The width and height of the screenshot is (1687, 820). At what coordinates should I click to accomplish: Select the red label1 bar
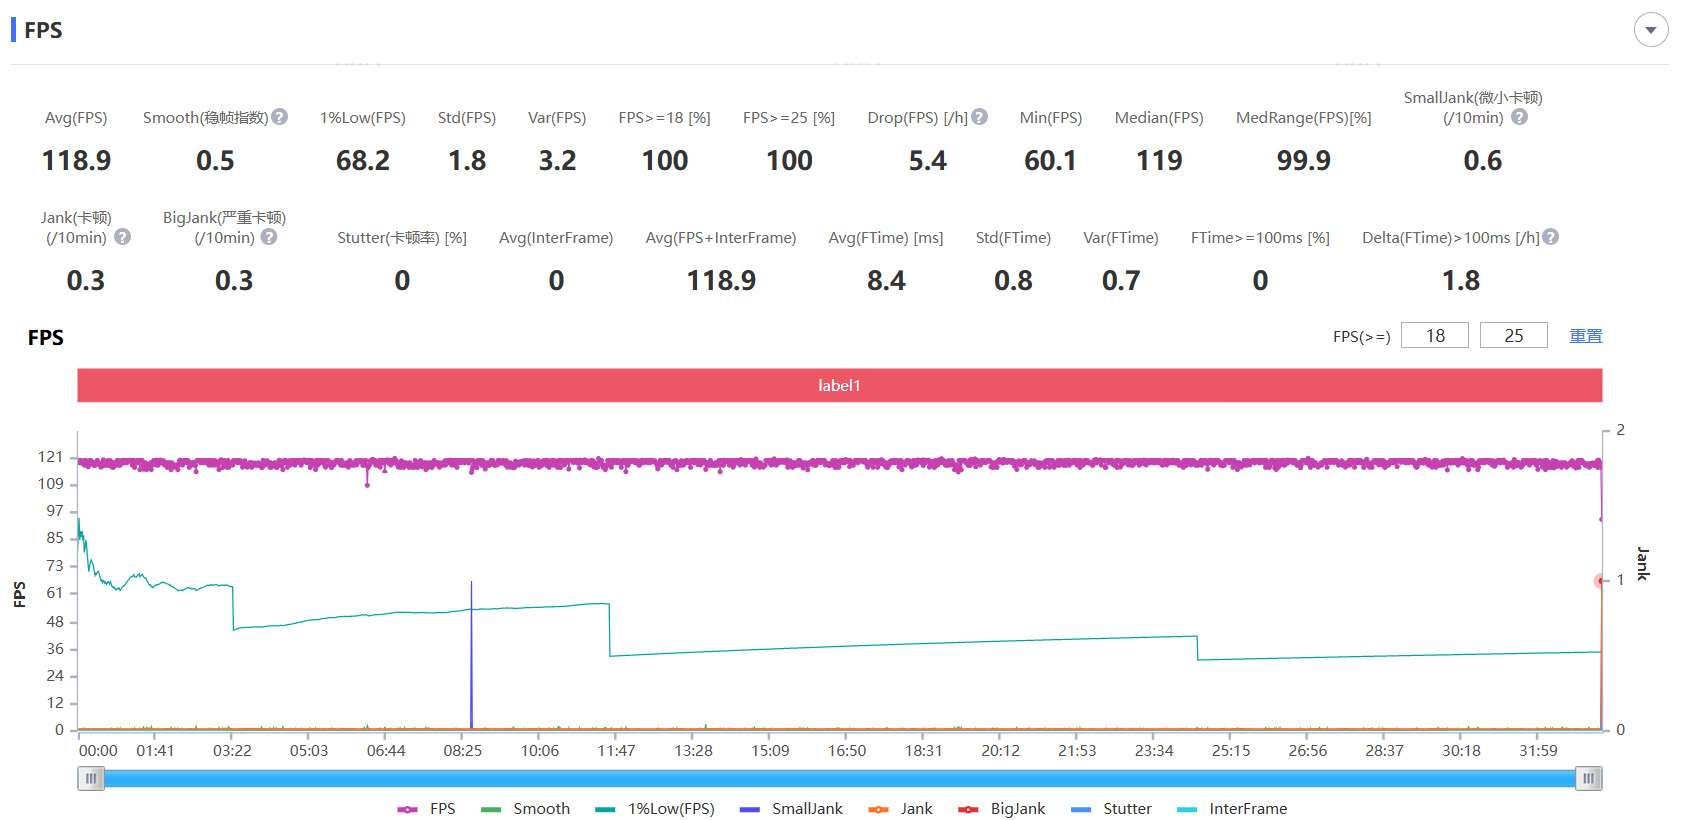click(839, 385)
